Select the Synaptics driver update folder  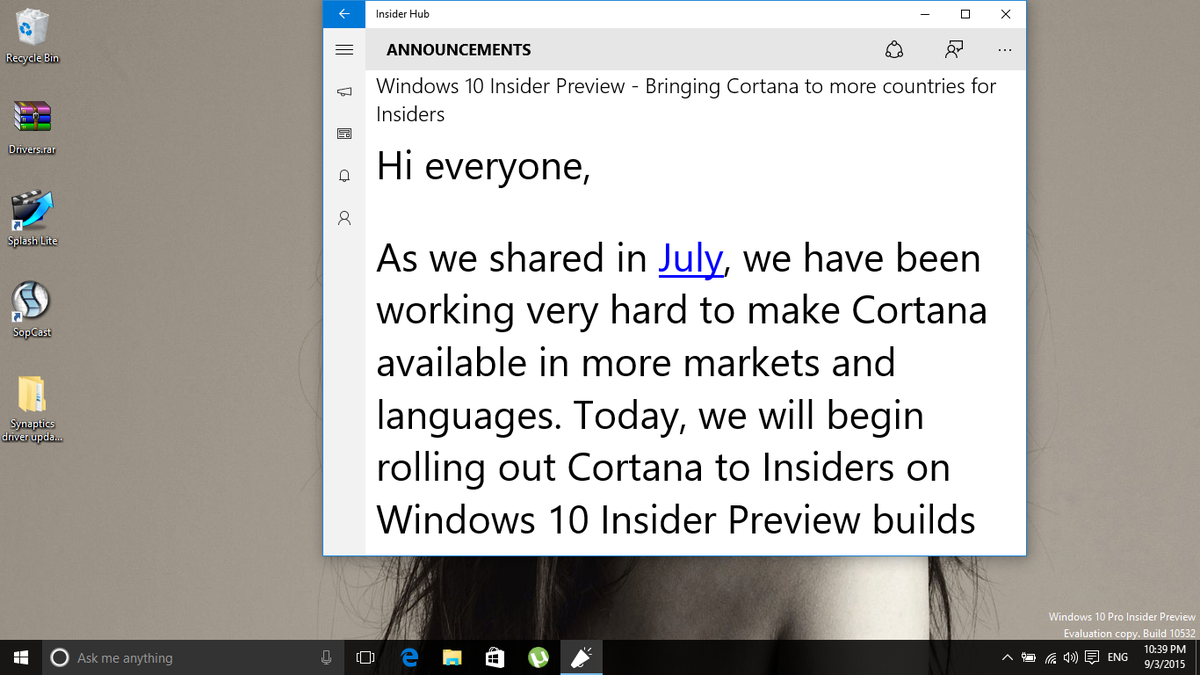coord(32,407)
